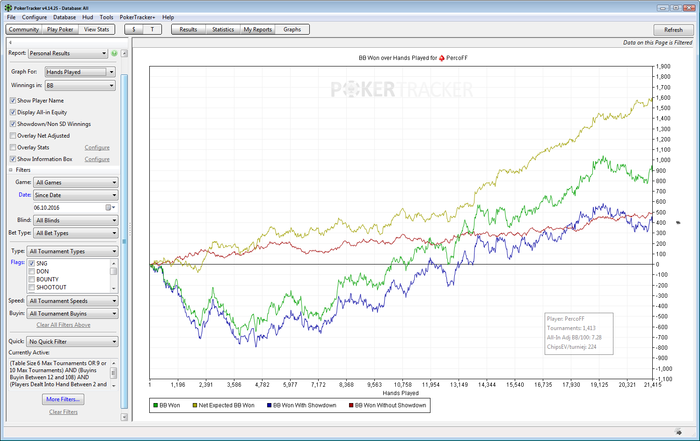Click Configure link beside Overlay Stats
The width and height of the screenshot is (700, 441).
tap(97, 147)
